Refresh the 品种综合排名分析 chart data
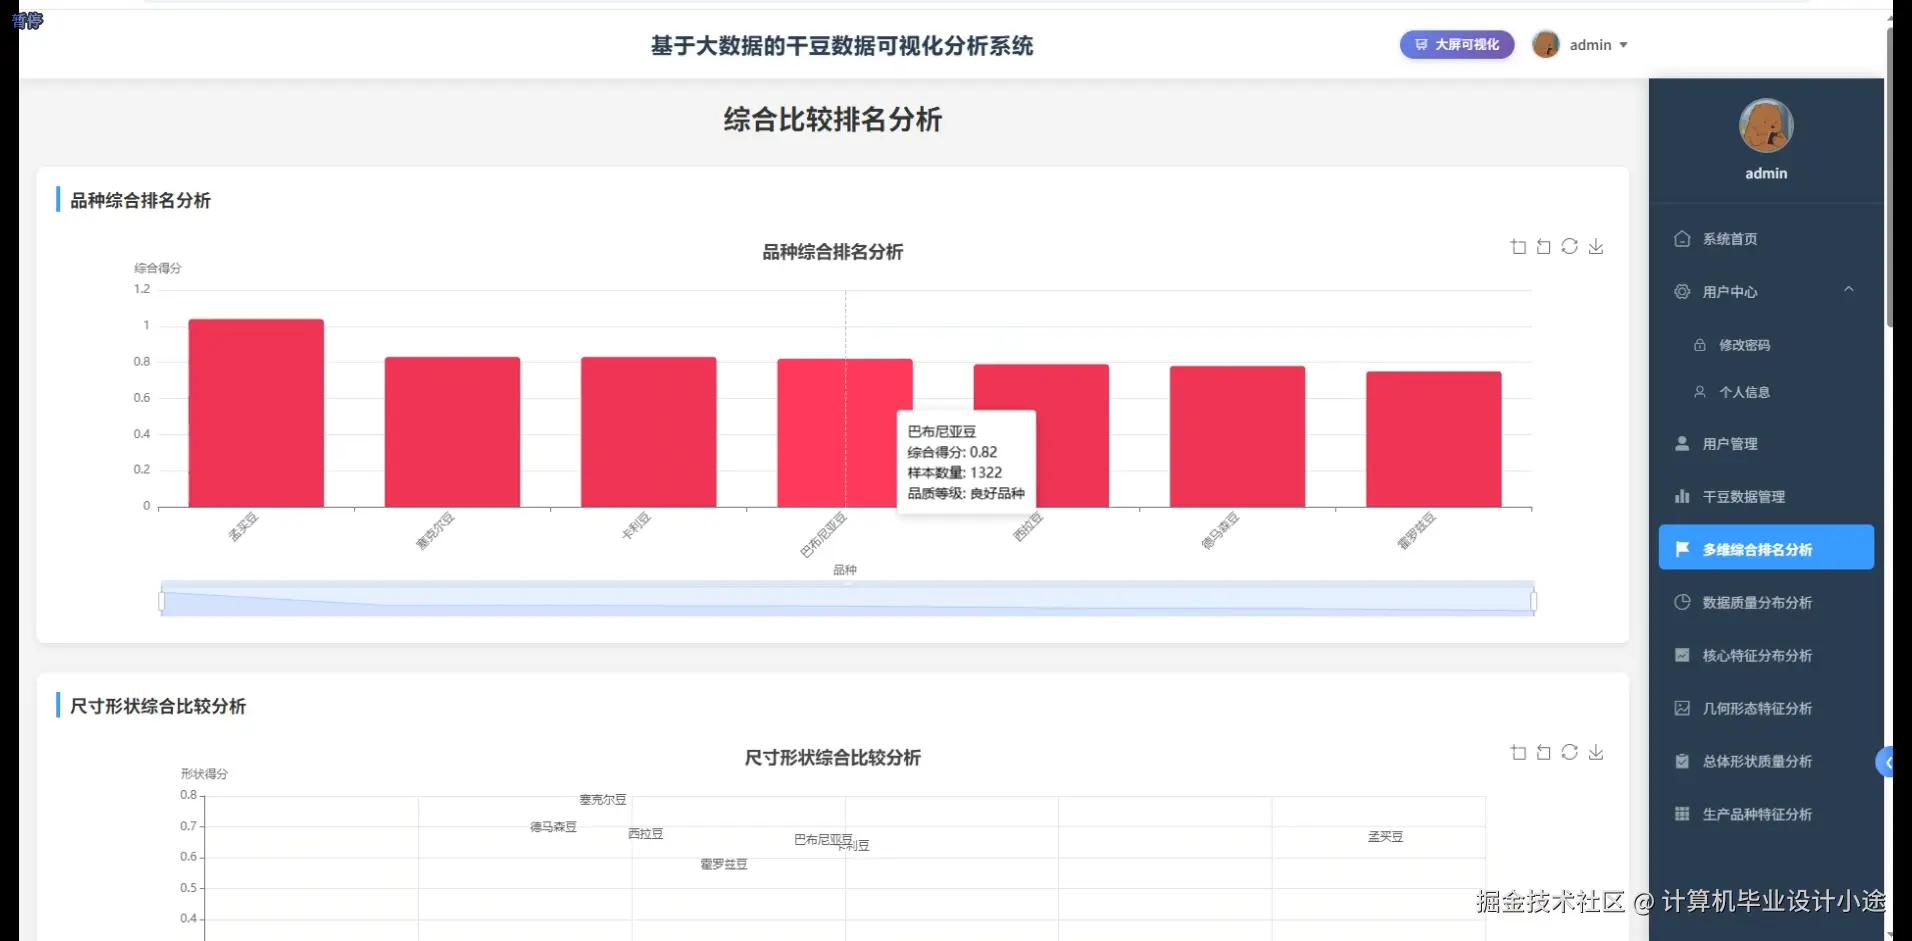This screenshot has height=941, width=1912. (x=1569, y=246)
